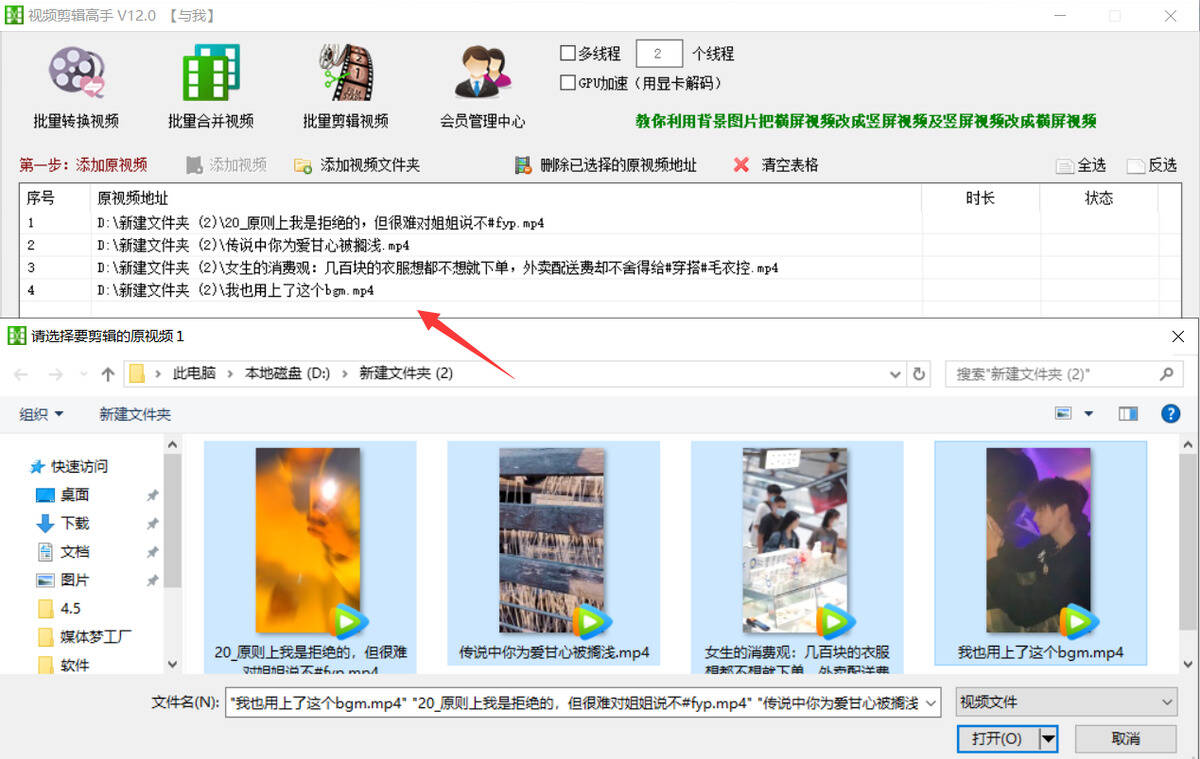Viewport: 1200px width, 759px height.
Task: Click the help question mark icon
Action: 1170,414
